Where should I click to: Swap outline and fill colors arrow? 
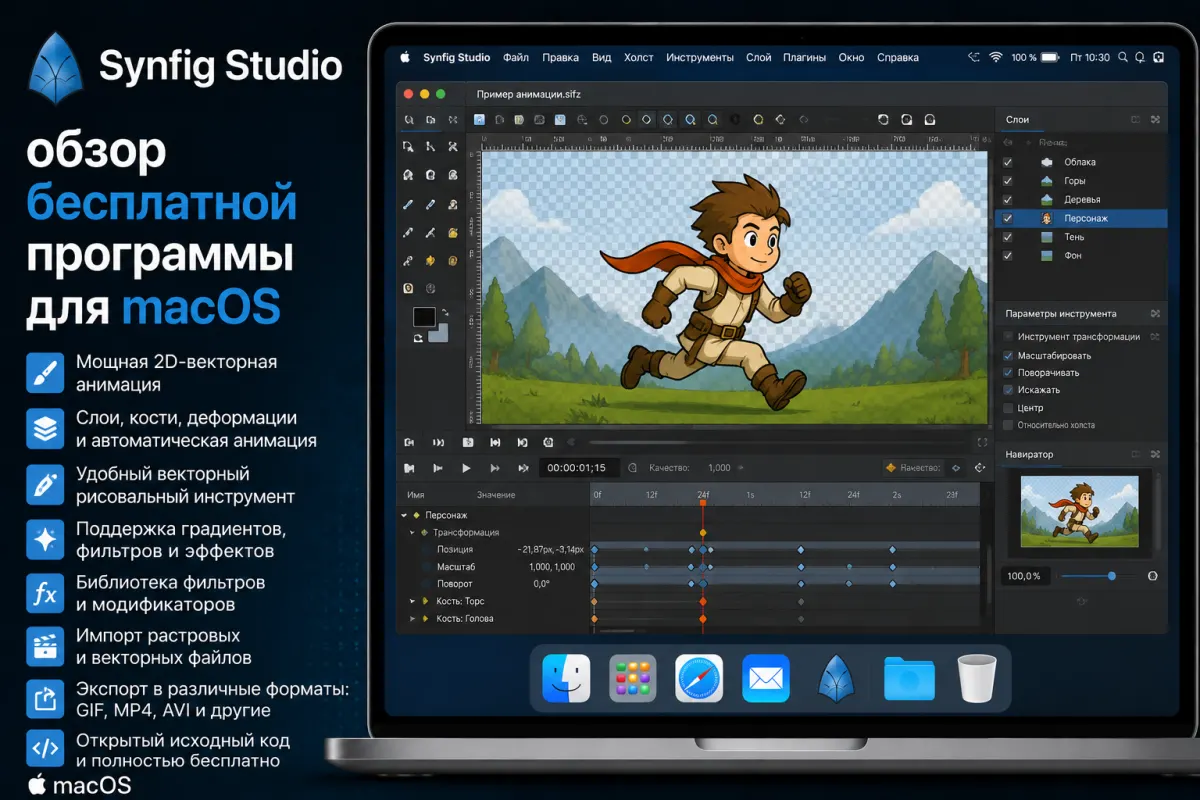pyautogui.click(x=445, y=314)
